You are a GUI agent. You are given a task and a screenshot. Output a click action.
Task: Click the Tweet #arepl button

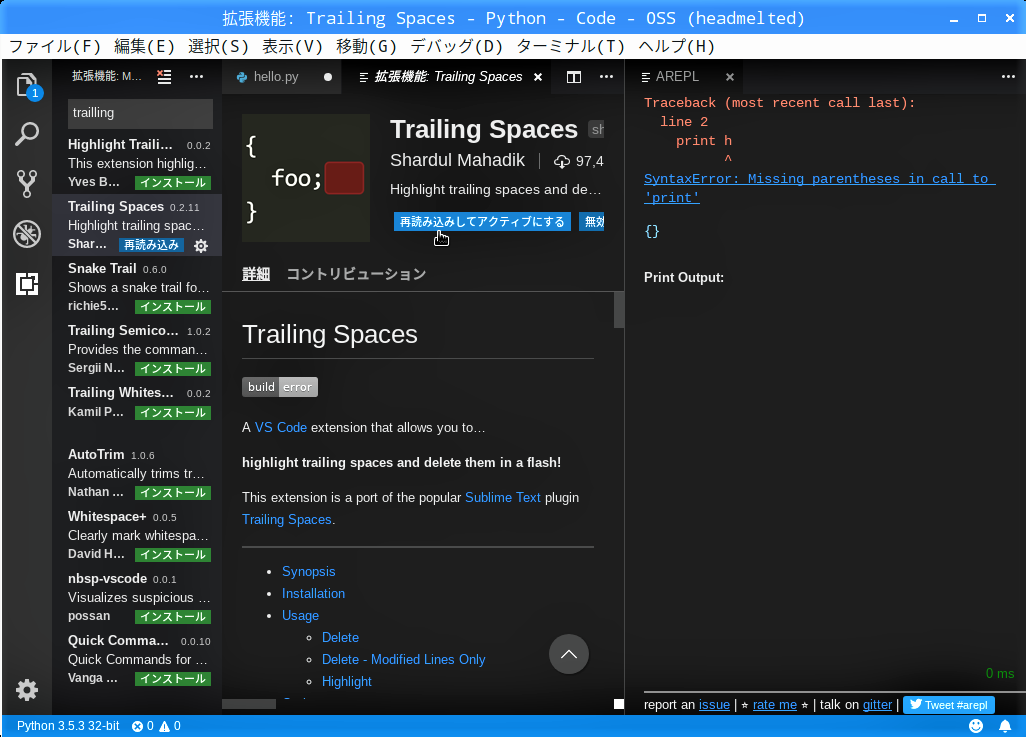(949, 705)
